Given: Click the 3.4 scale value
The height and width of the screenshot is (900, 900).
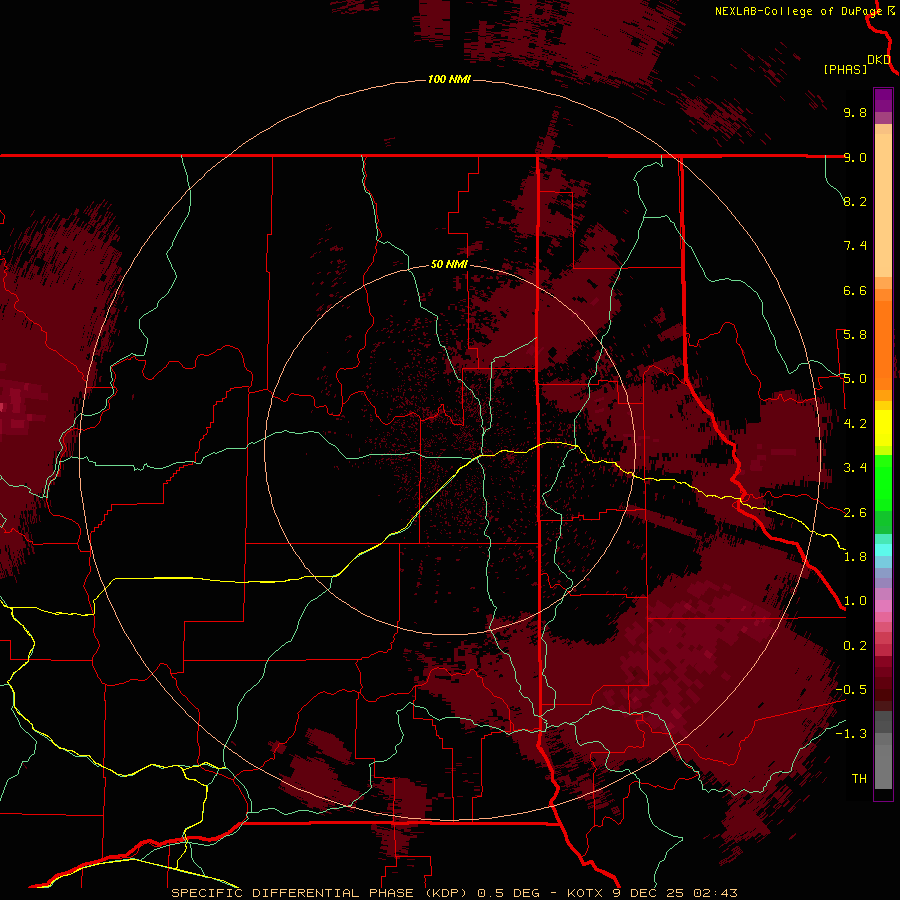Looking at the screenshot, I should (855, 467).
